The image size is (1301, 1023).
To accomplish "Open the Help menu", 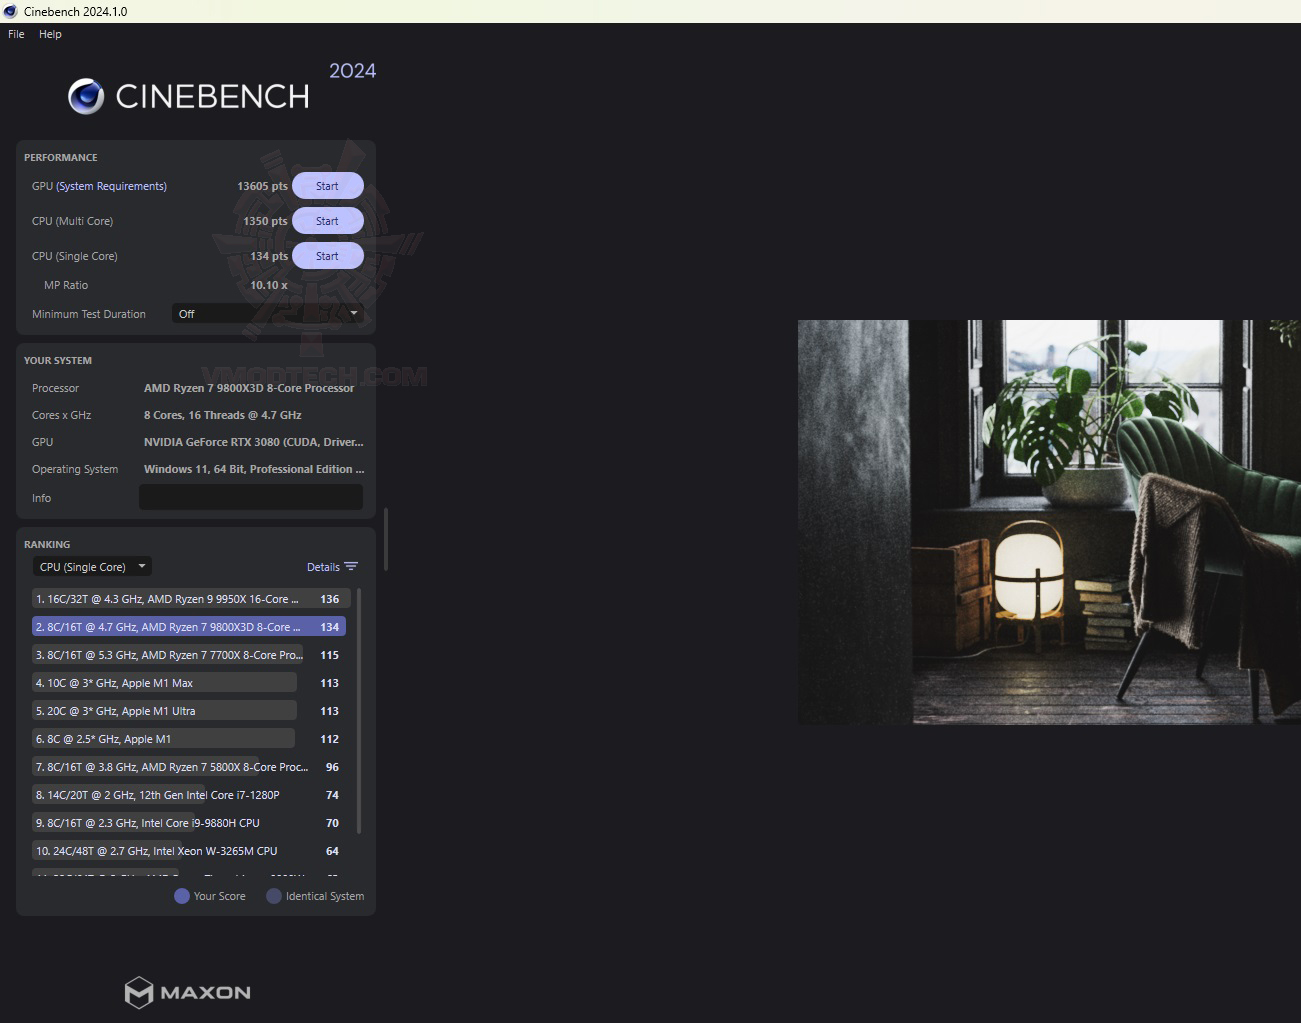I will (x=50, y=34).
